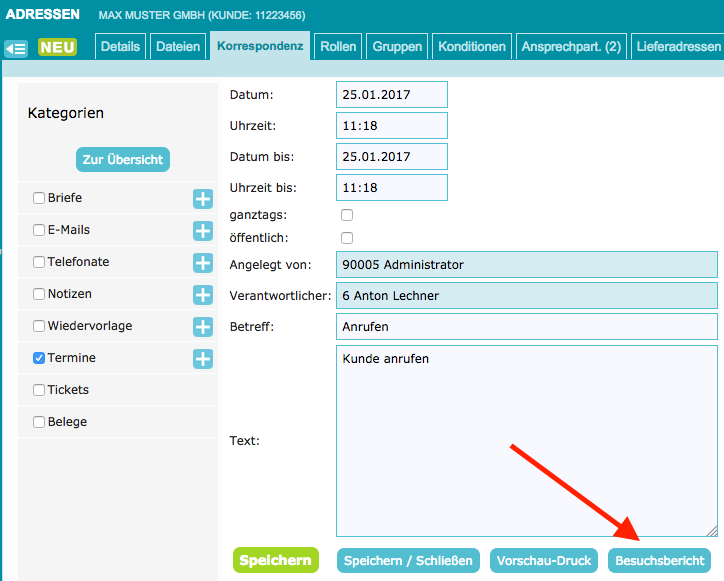The height and width of the screenshot is (581, 724).
Task: Check the Tickets category checkbox
Action: click(x=39, y=390)
